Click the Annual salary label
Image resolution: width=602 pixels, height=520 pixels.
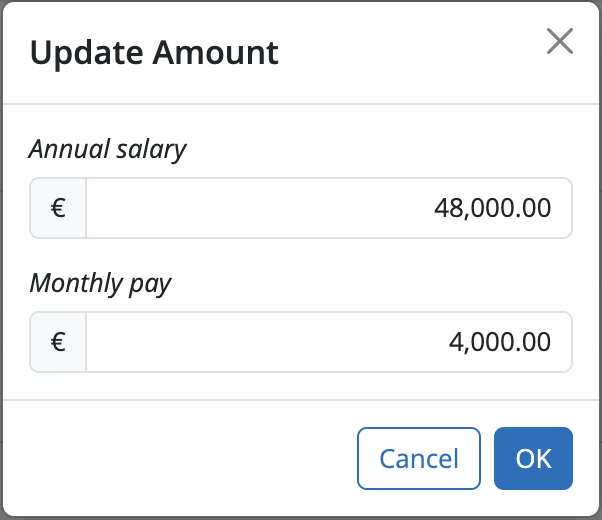(x=108, y=150)
